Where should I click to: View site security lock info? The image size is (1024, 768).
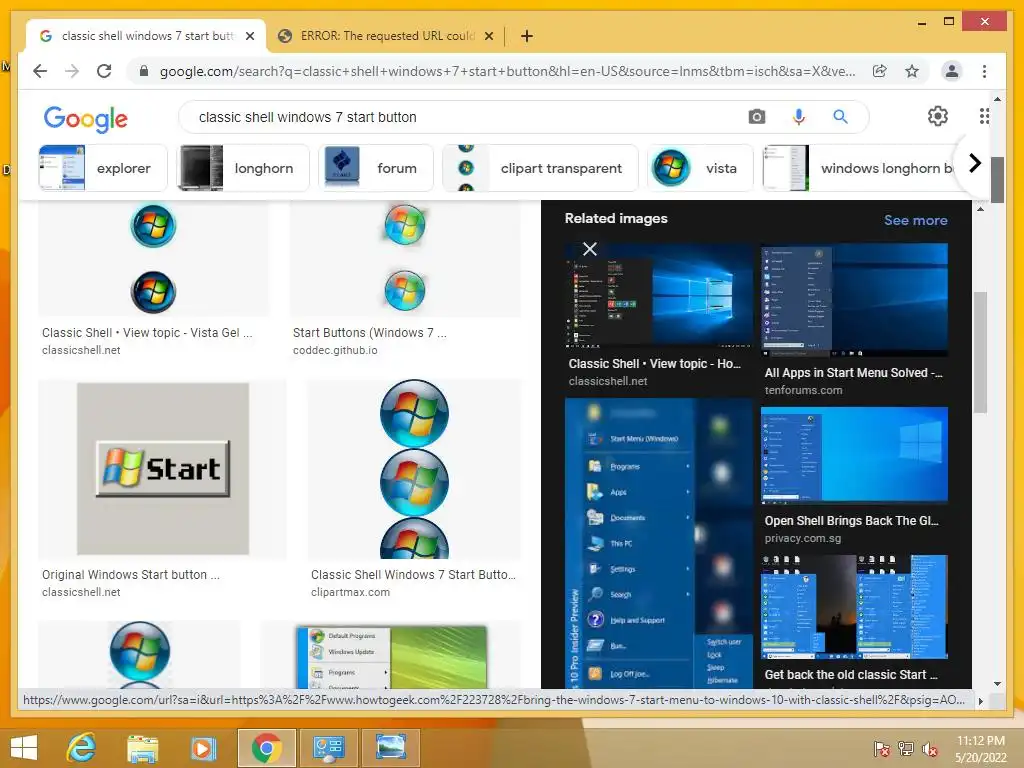click(x=144, y=71)
